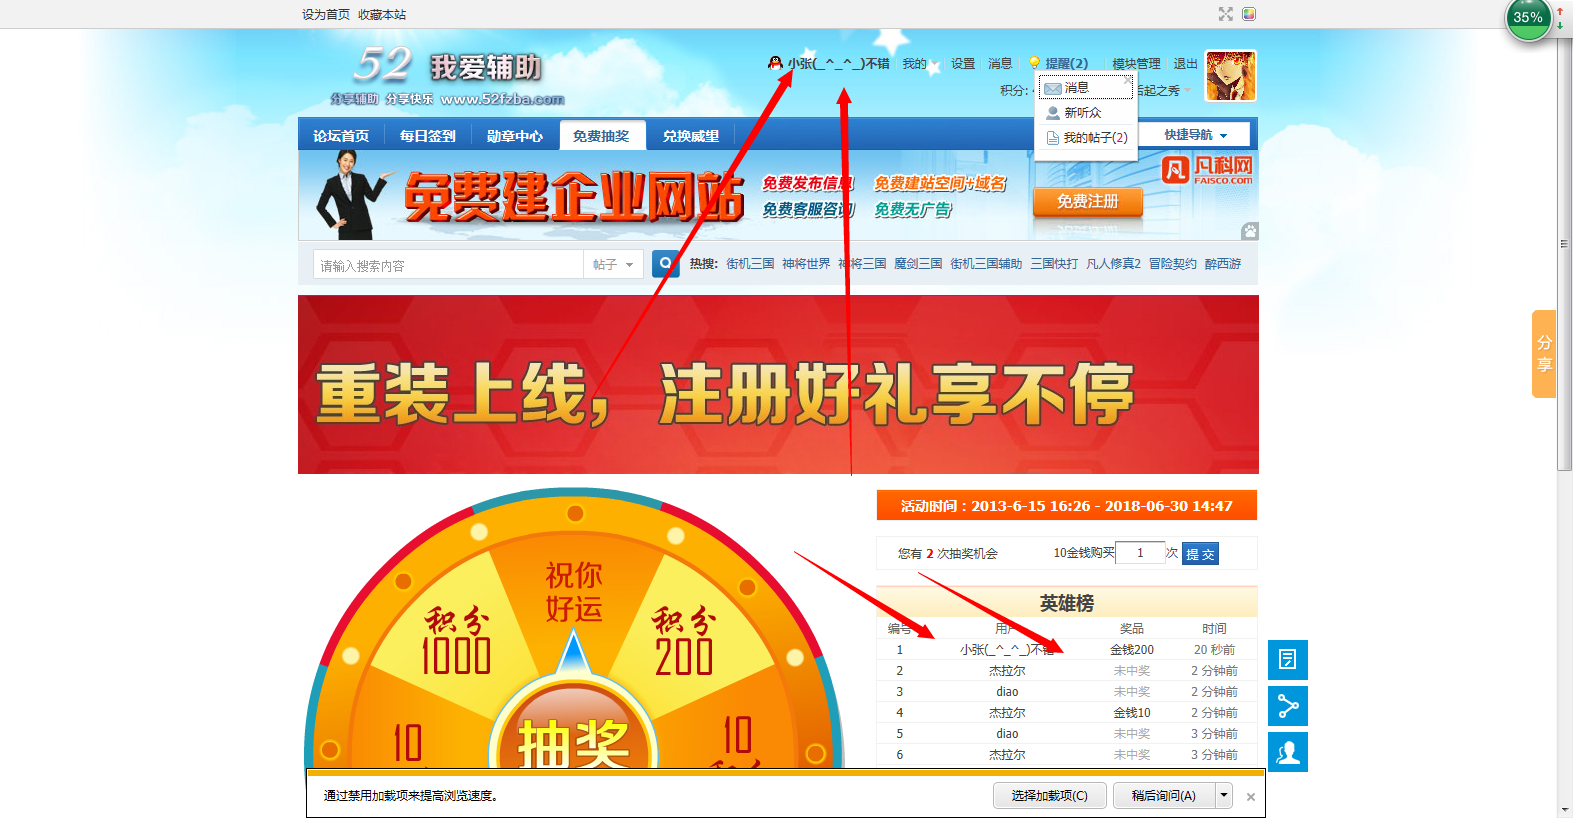
Task: Click hot search 醉西游
Action: point(1223,264)
